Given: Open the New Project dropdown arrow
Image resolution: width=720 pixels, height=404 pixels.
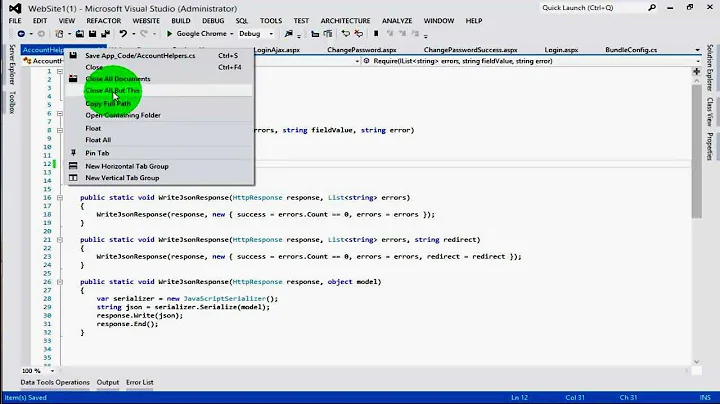Looking at the screenshot, I should pos(69,34).
